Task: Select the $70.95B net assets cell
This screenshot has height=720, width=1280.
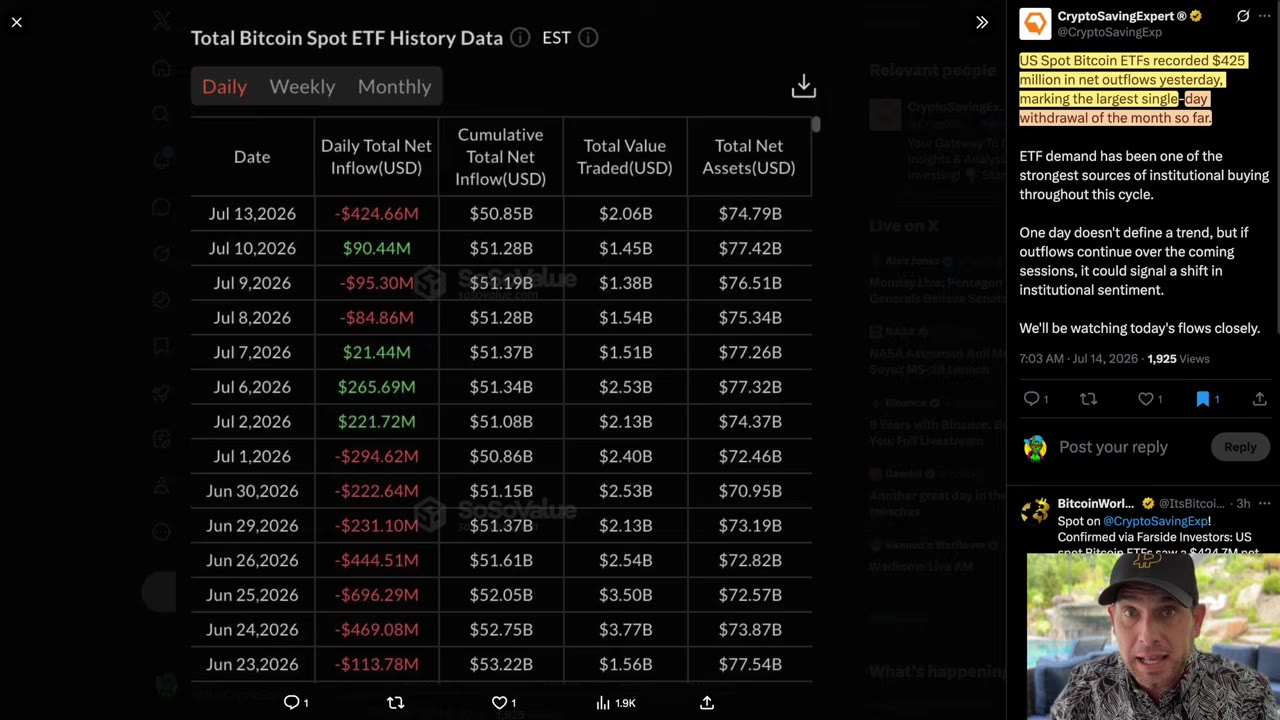Action: click(750, 491)
